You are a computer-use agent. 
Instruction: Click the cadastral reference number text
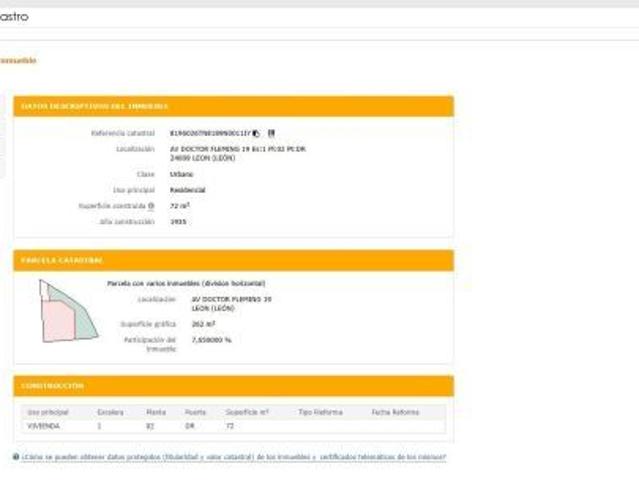210,133
